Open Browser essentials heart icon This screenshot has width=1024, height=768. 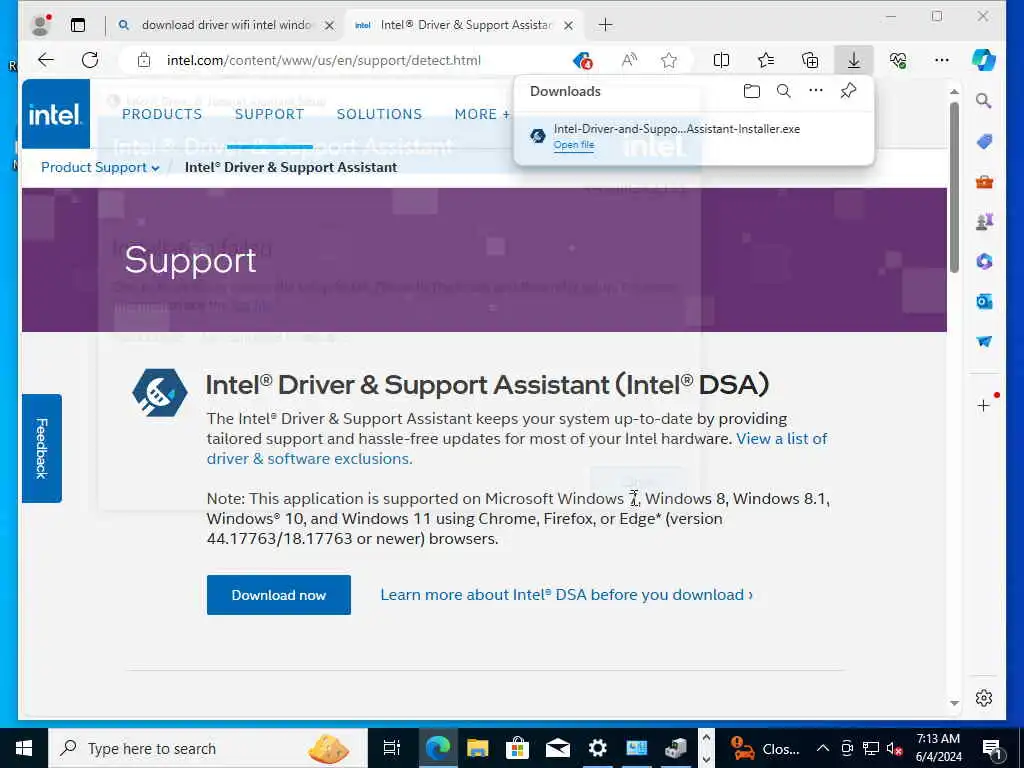click(x=898, y=60)
